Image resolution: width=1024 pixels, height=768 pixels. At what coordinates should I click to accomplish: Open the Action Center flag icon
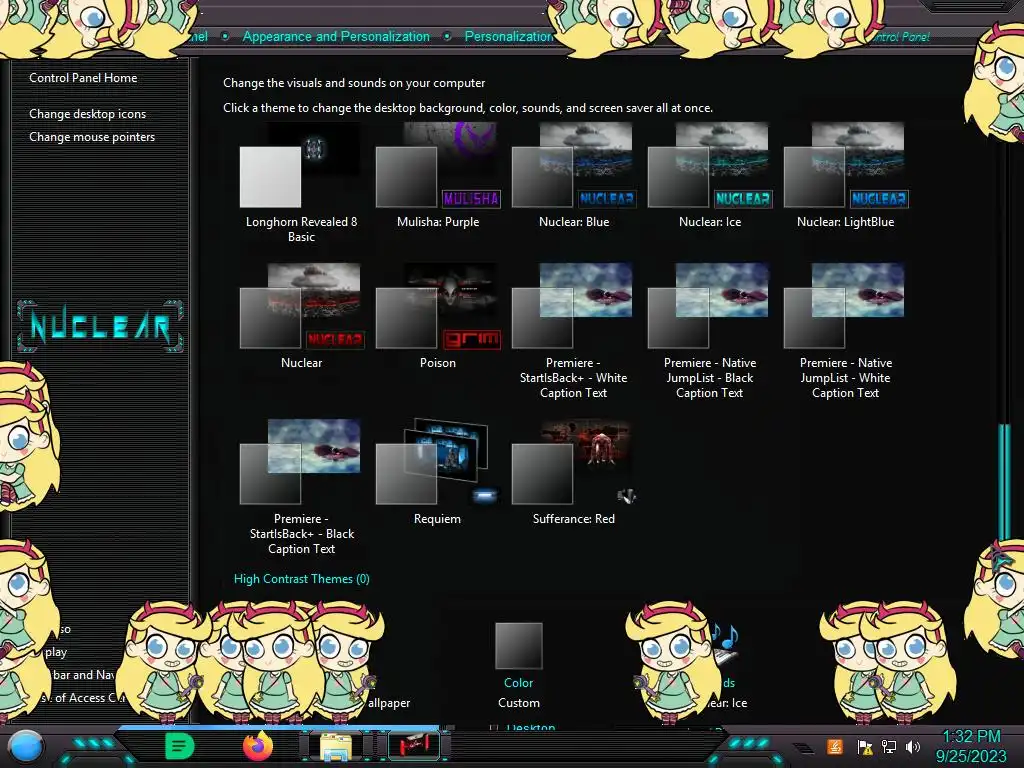tap(865, 747)
